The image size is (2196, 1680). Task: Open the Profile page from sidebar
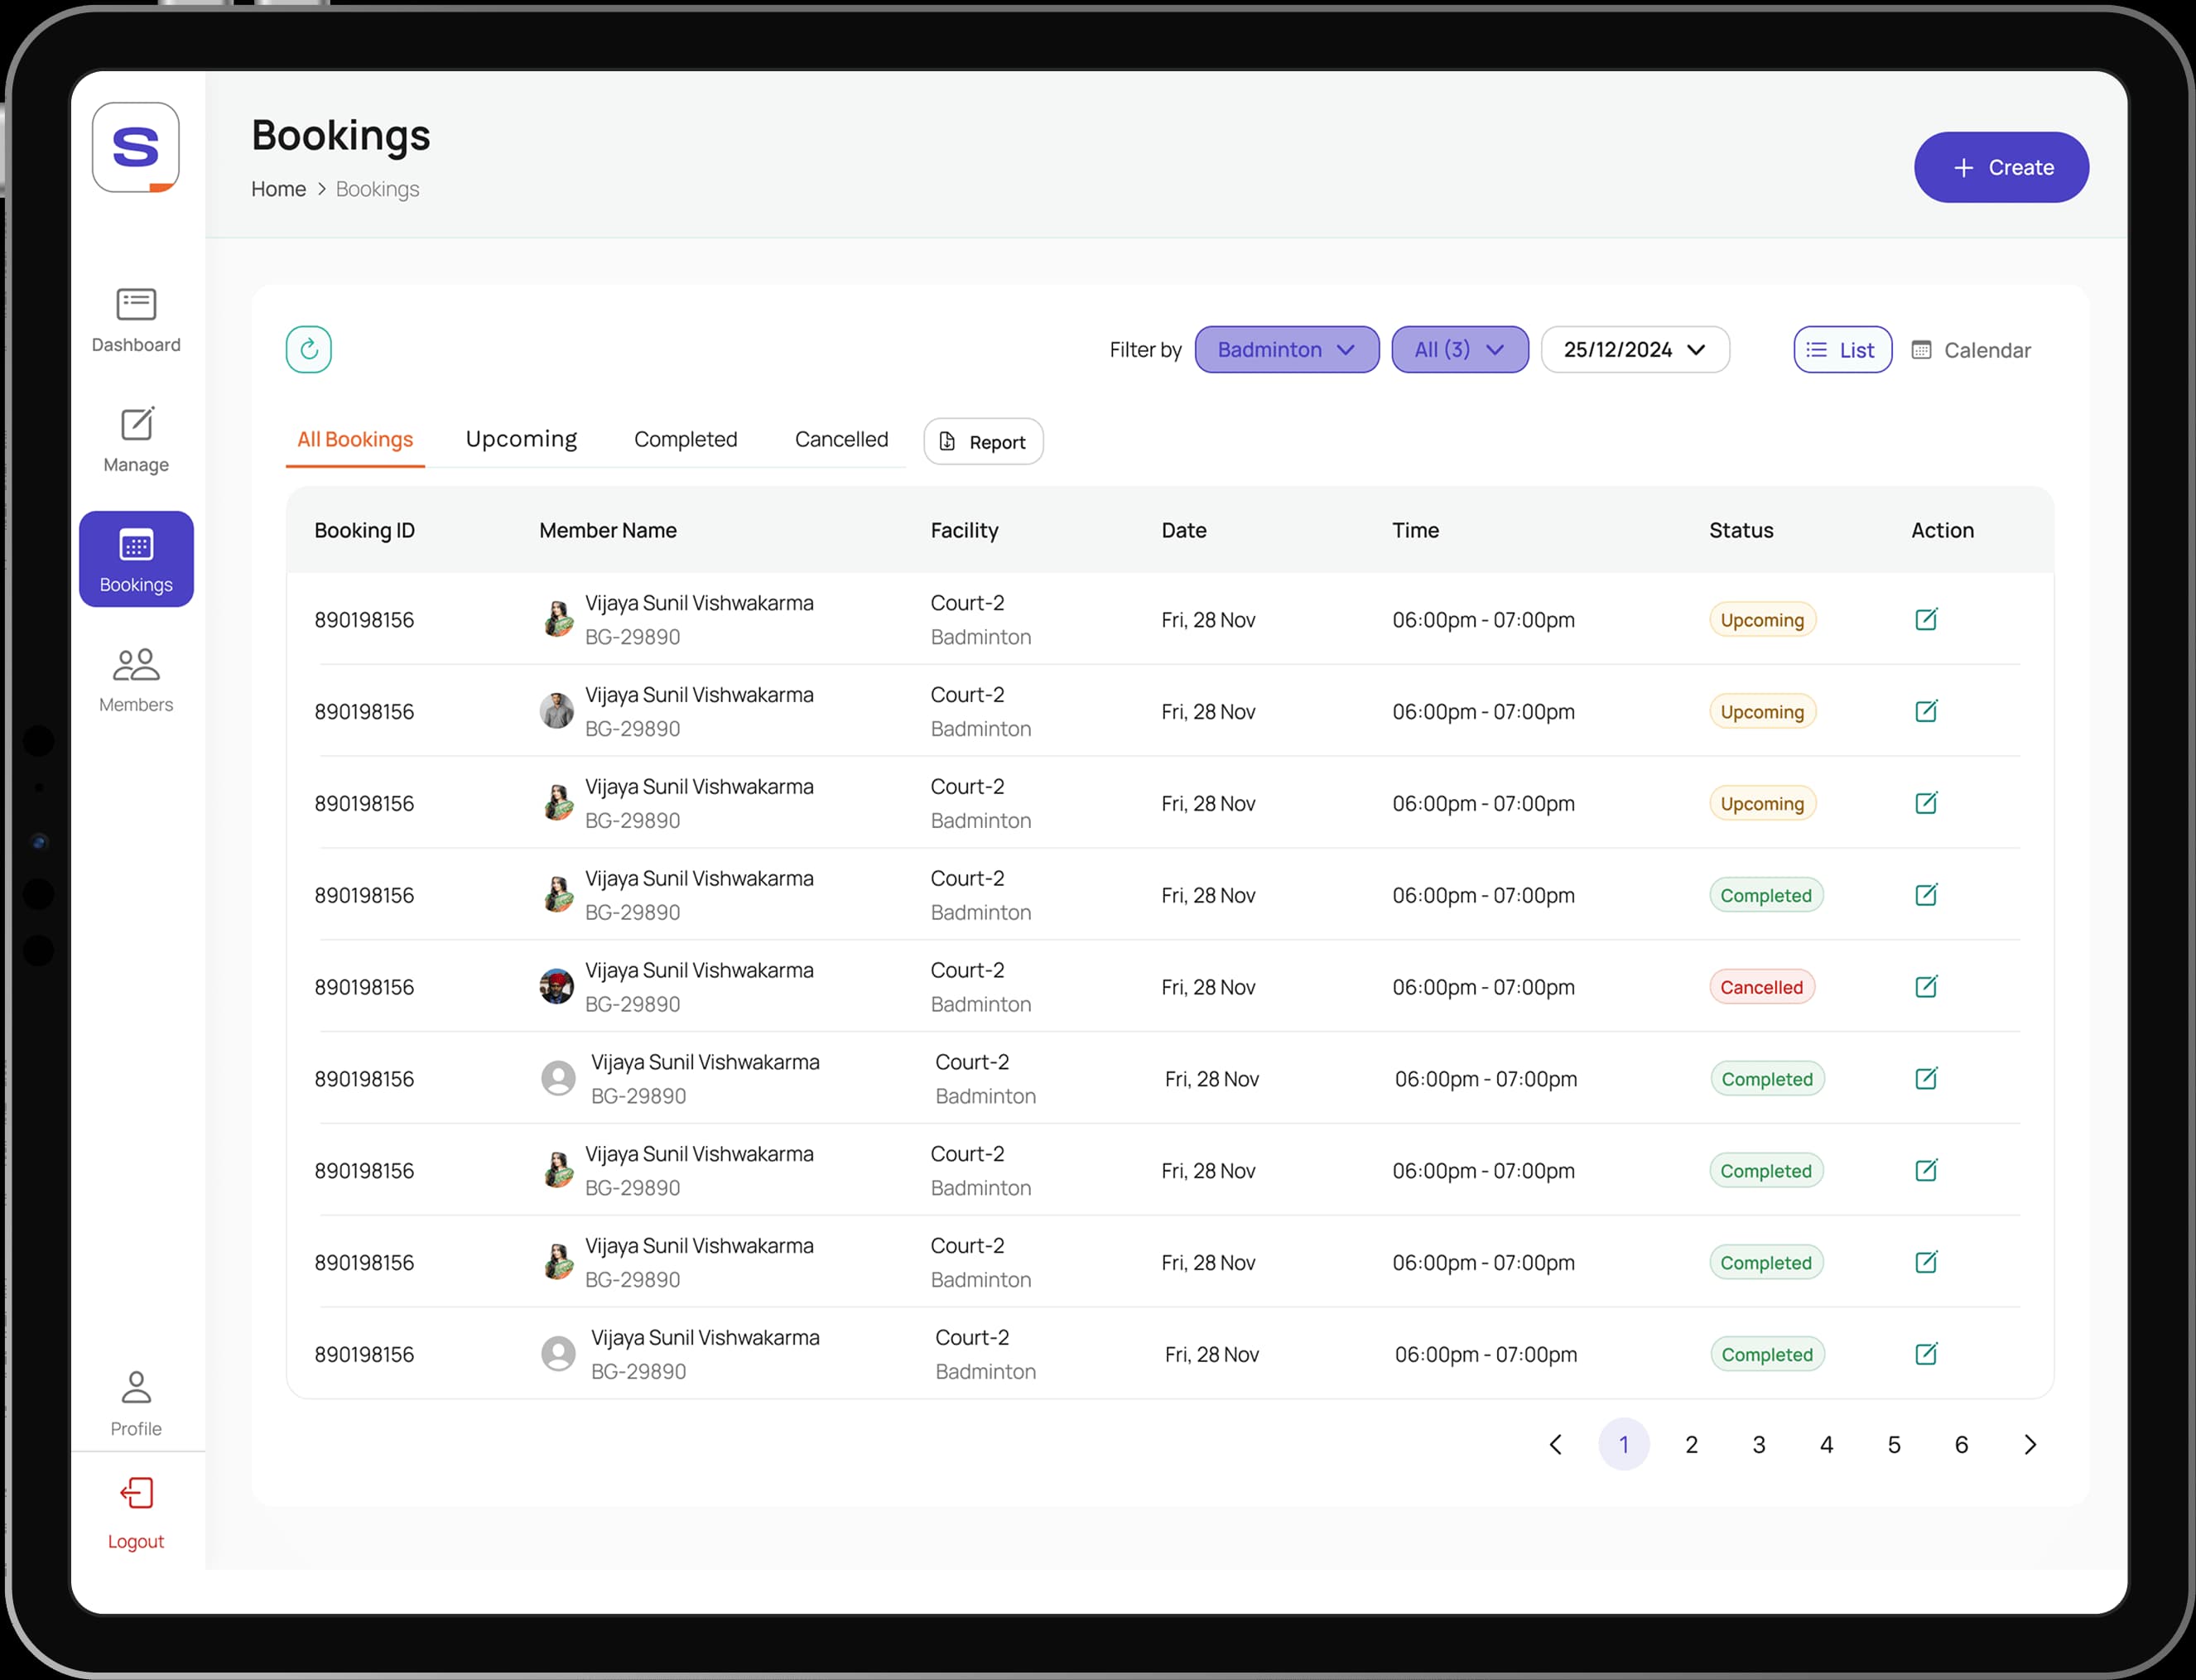click(x=136, y=1402)
